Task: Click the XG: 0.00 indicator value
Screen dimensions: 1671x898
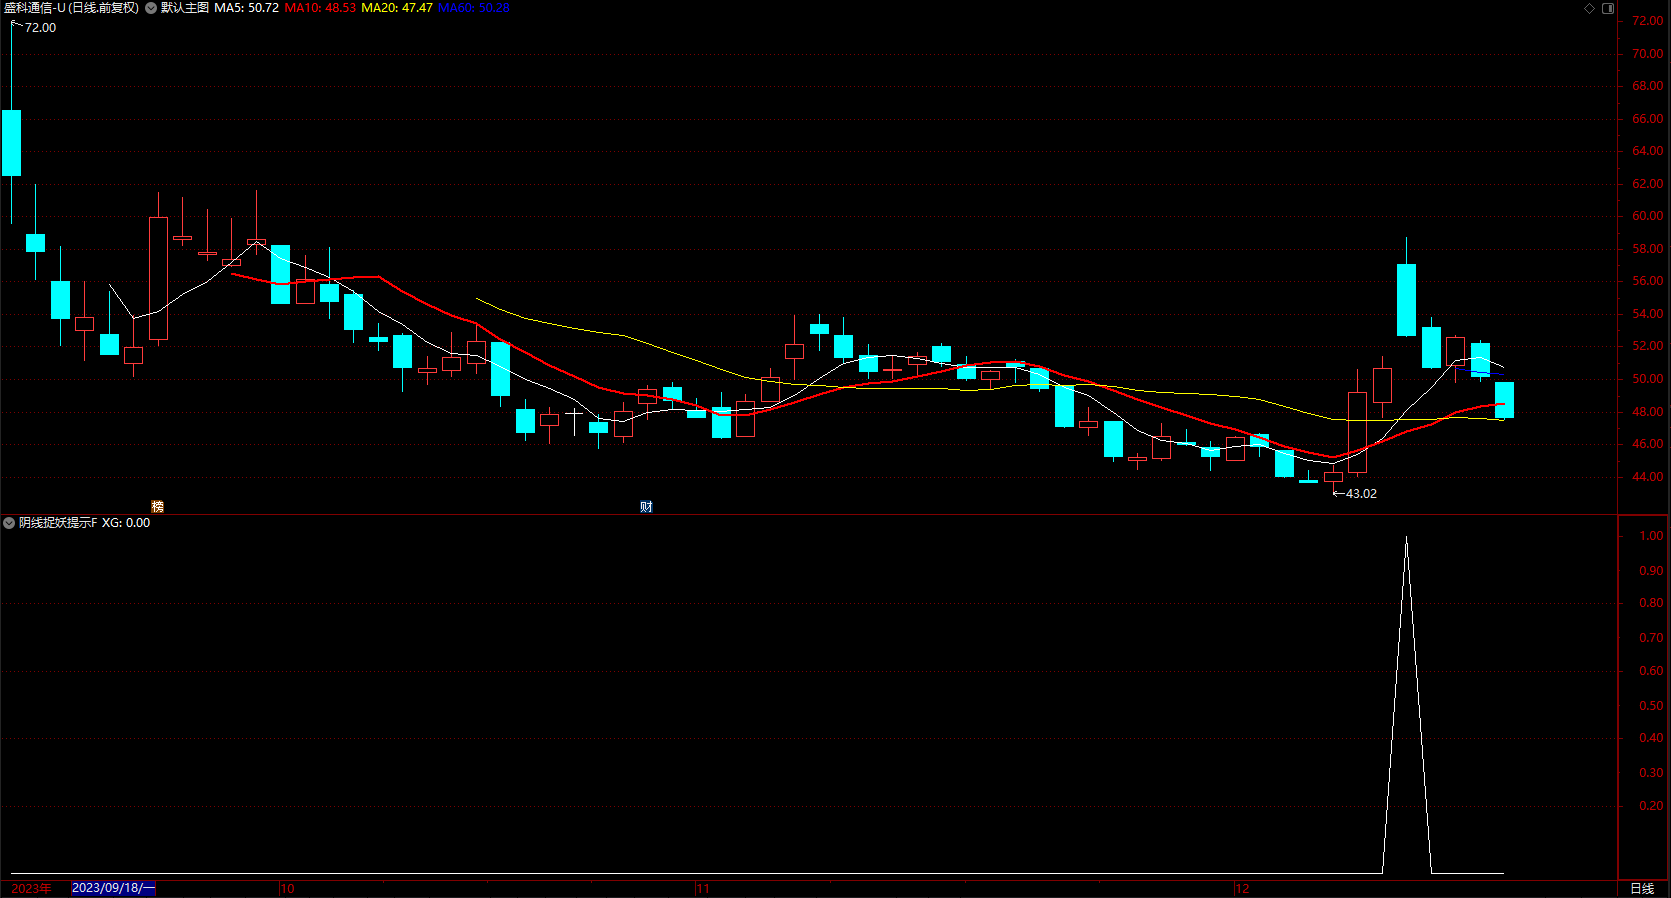Action: 126,523
